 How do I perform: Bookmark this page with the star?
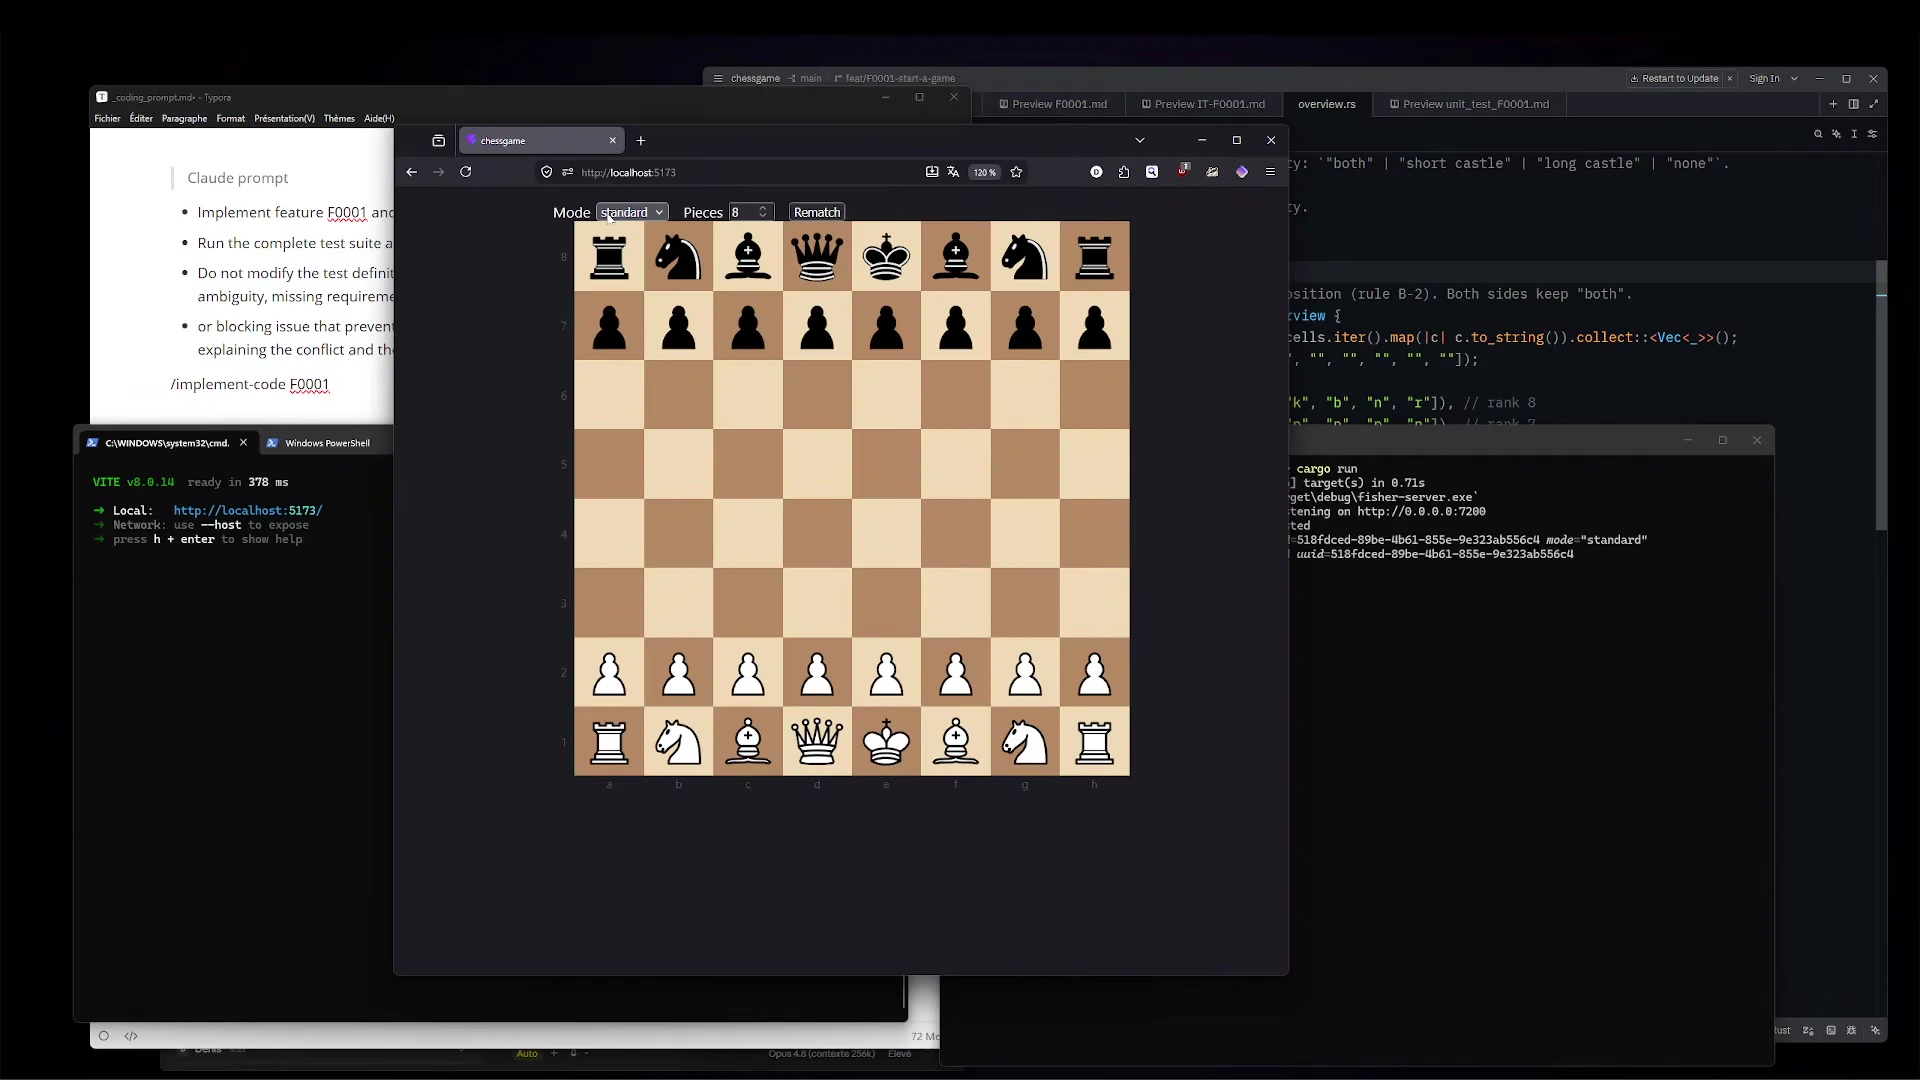1016,172
